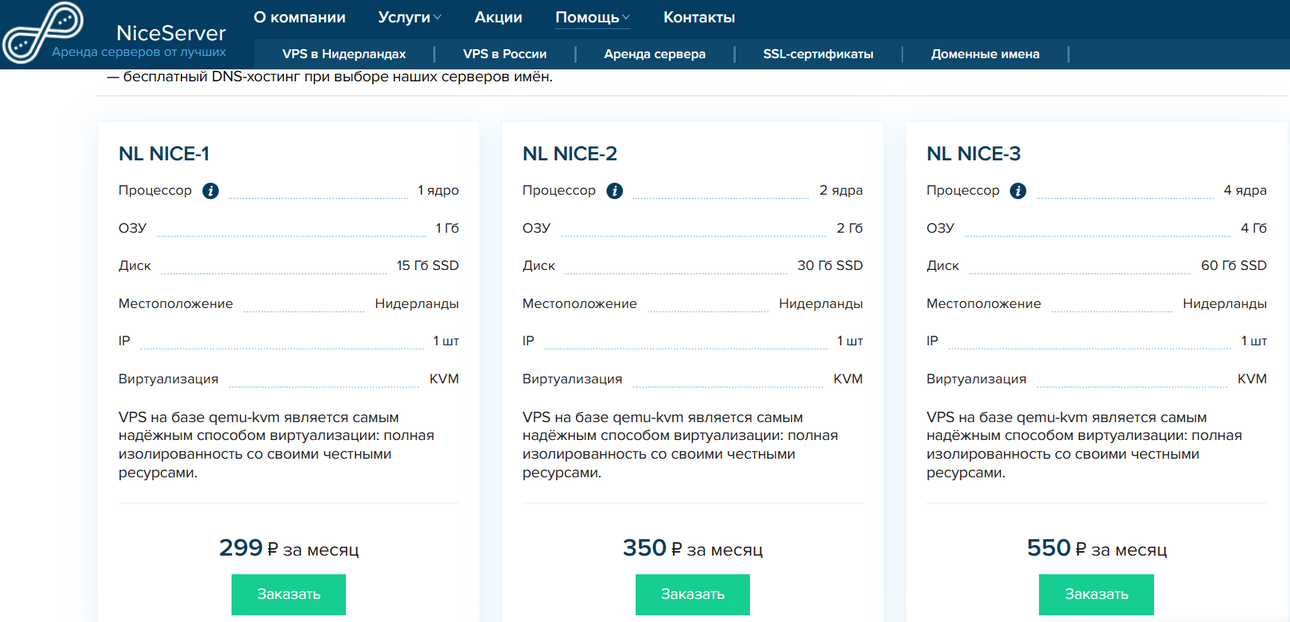This screenshot has height=622, width=1290.
Task: Click the 350 ₽ за месяц price
Action: pos(693,548)
